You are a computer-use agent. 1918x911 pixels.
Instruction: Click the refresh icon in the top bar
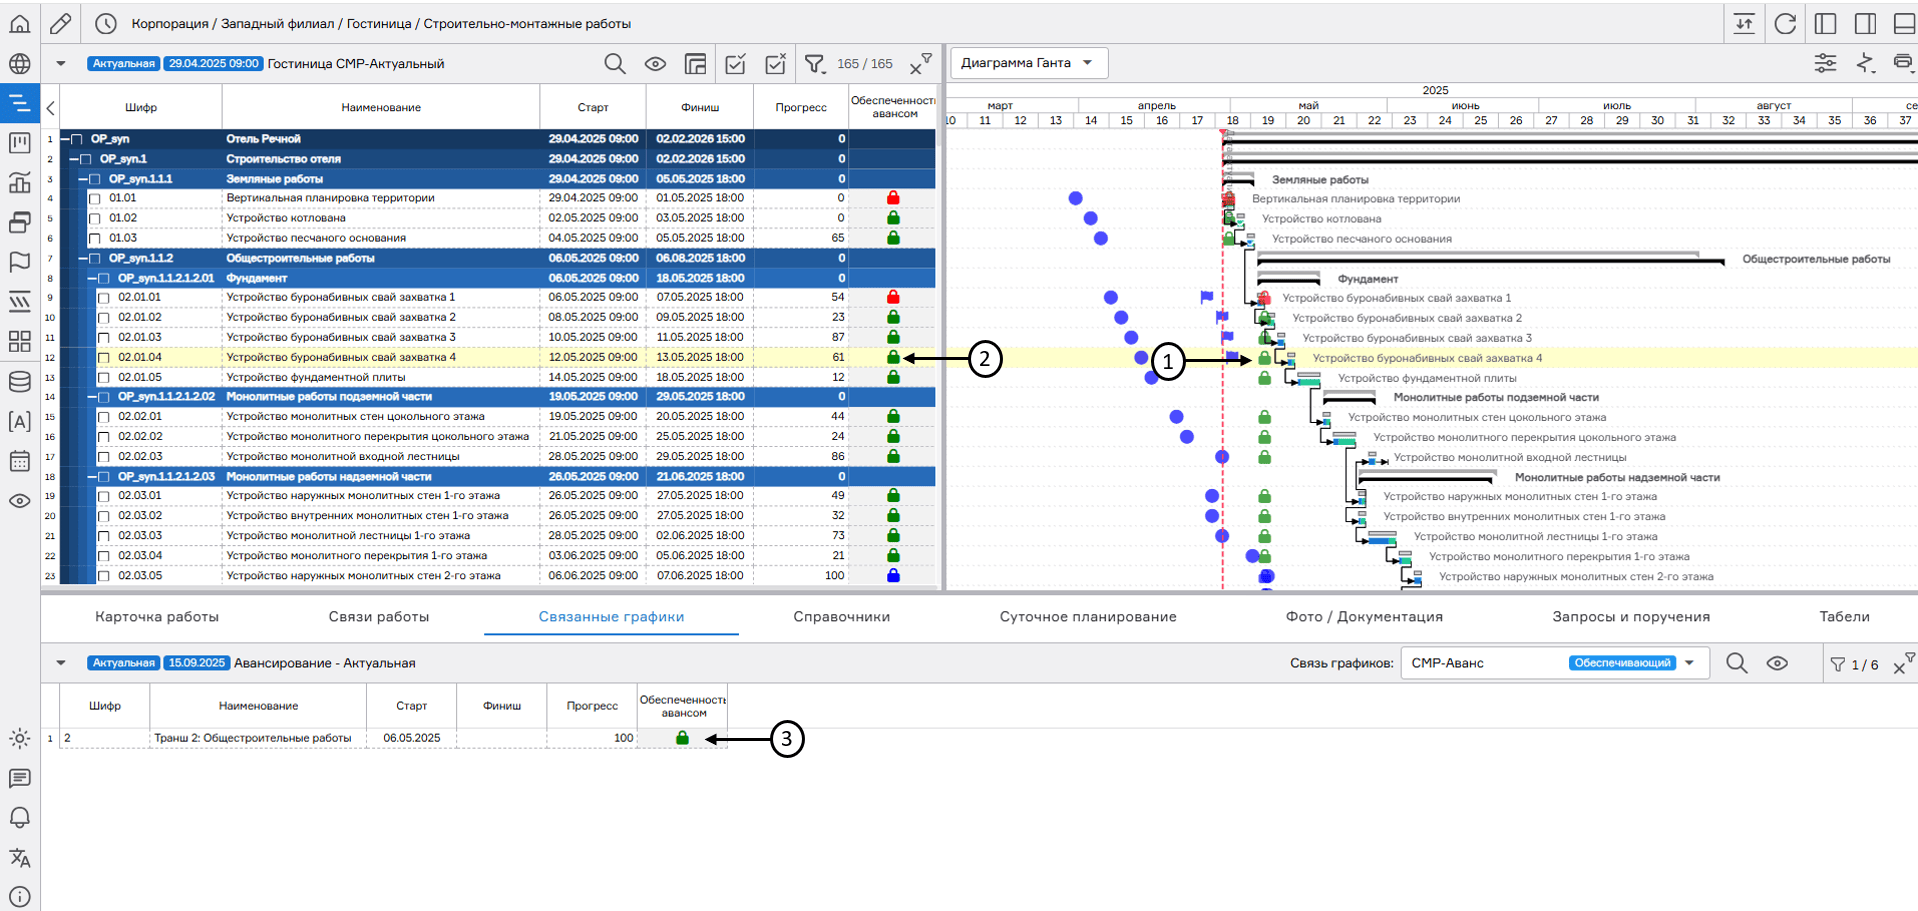(x=1785, y=24)
